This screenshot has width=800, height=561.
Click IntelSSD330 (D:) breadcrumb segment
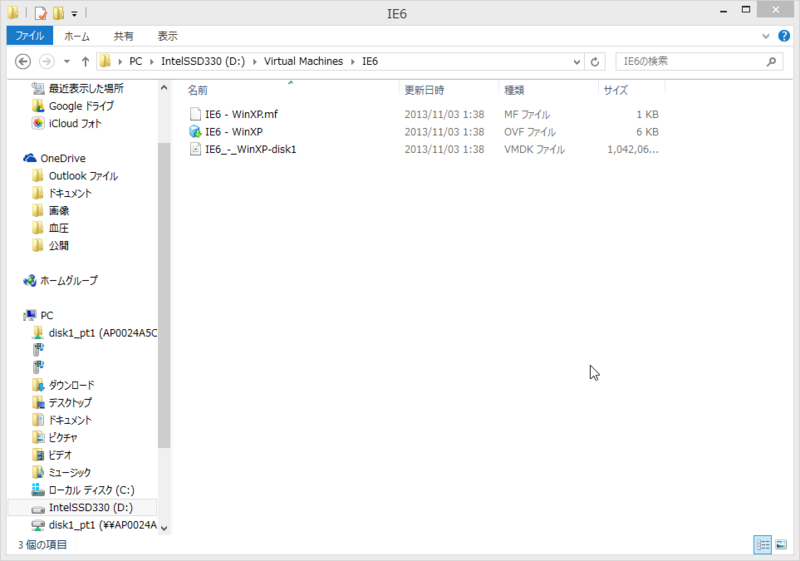click(x=203, y=61)
